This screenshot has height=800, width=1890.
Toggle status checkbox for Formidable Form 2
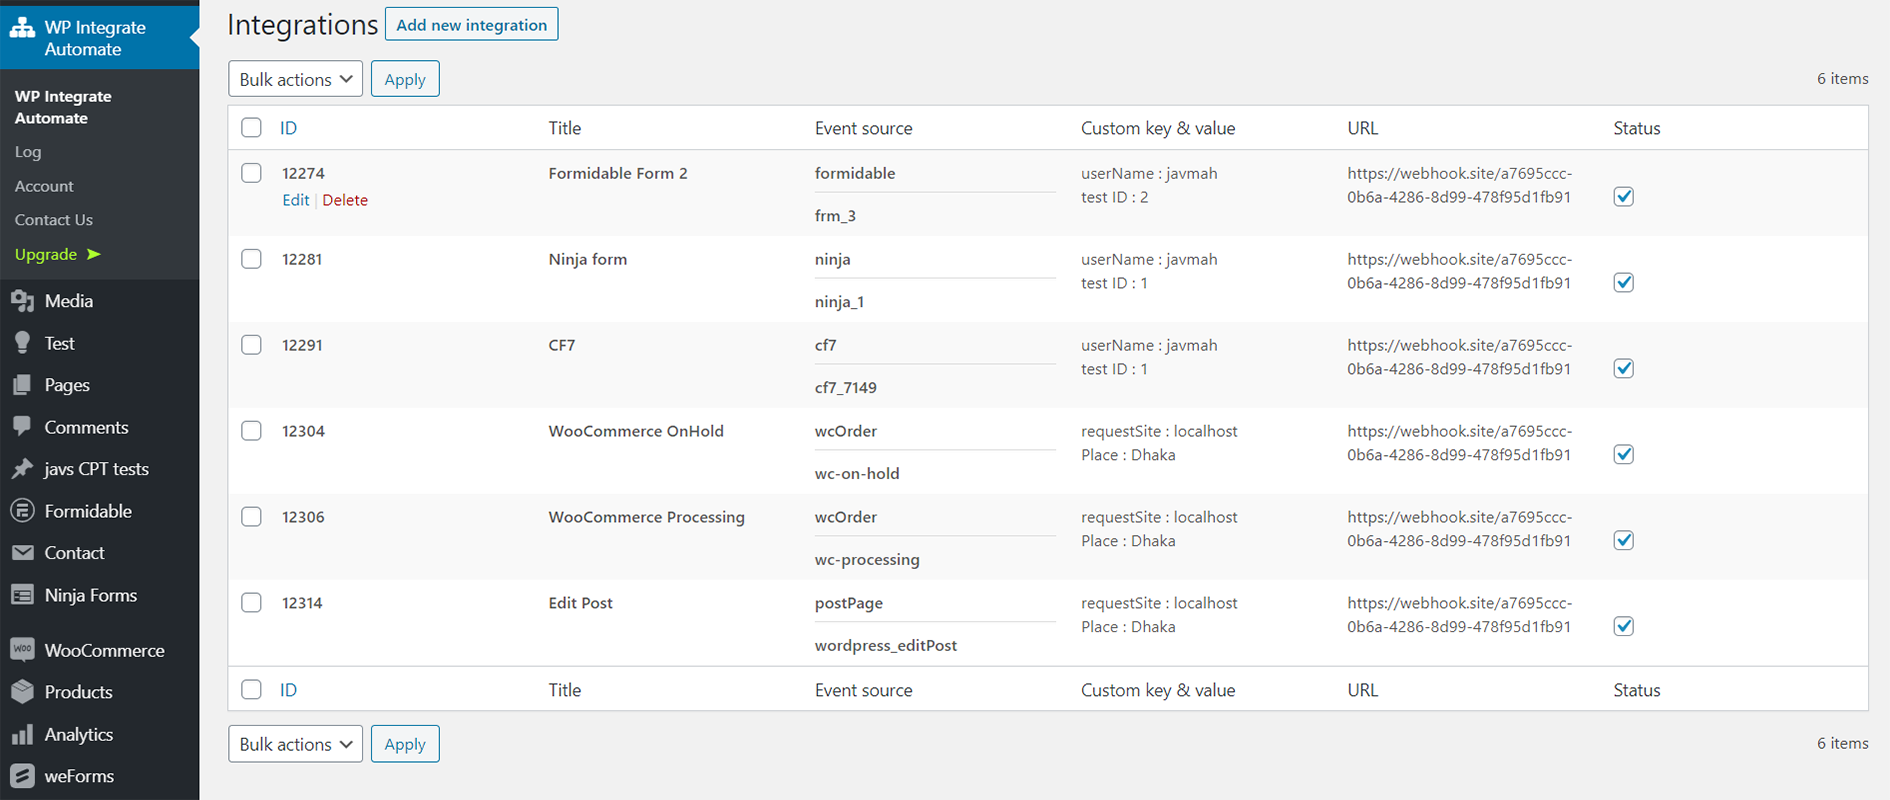pos(1624,197)
